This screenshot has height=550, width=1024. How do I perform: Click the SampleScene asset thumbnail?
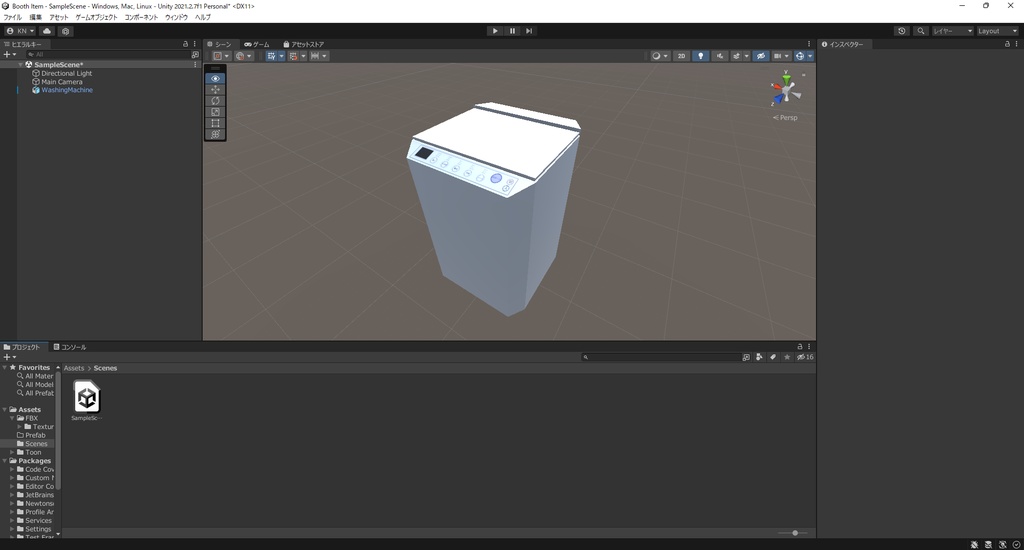coord(87,397)
